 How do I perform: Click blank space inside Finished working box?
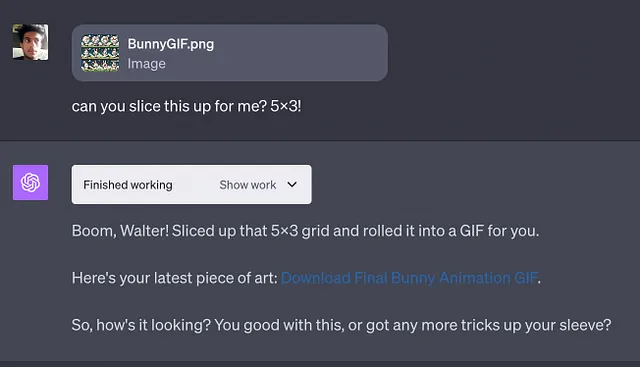196,185
